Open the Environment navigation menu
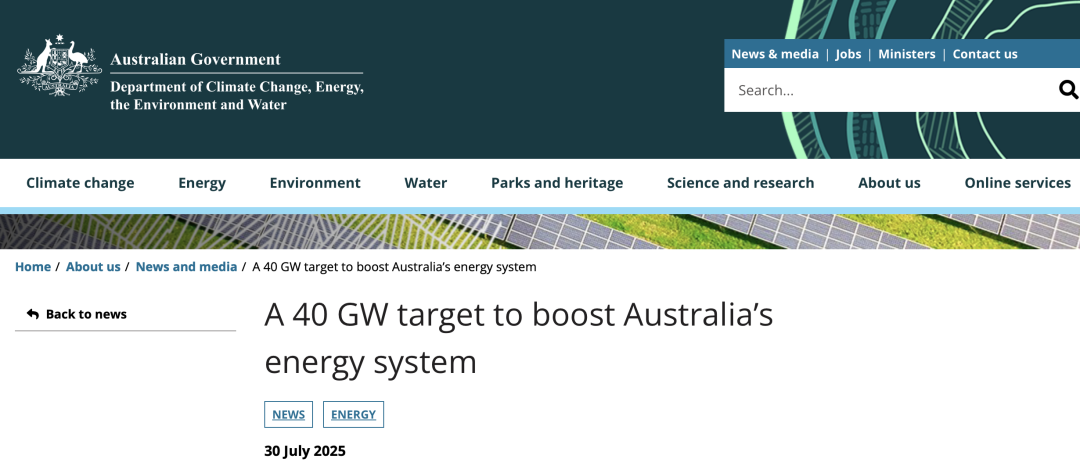 315,183
